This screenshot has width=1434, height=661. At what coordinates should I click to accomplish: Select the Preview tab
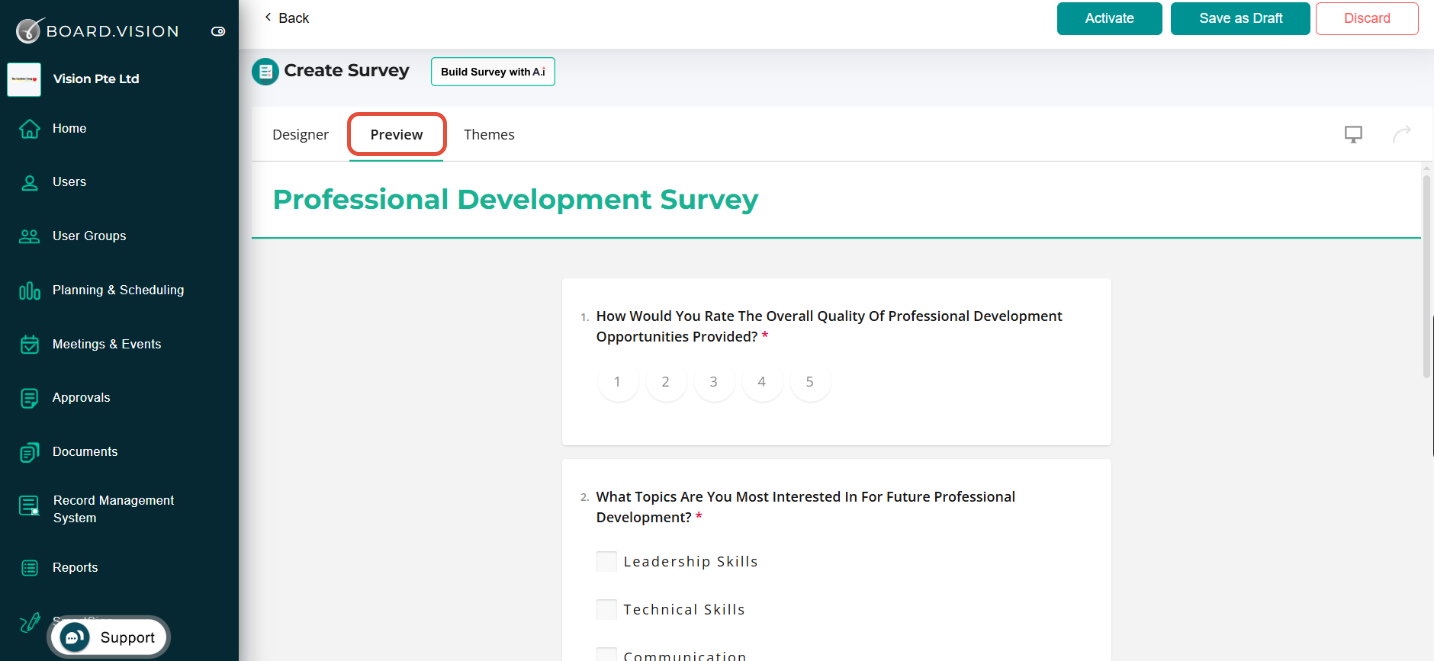(x=397, y=135)
